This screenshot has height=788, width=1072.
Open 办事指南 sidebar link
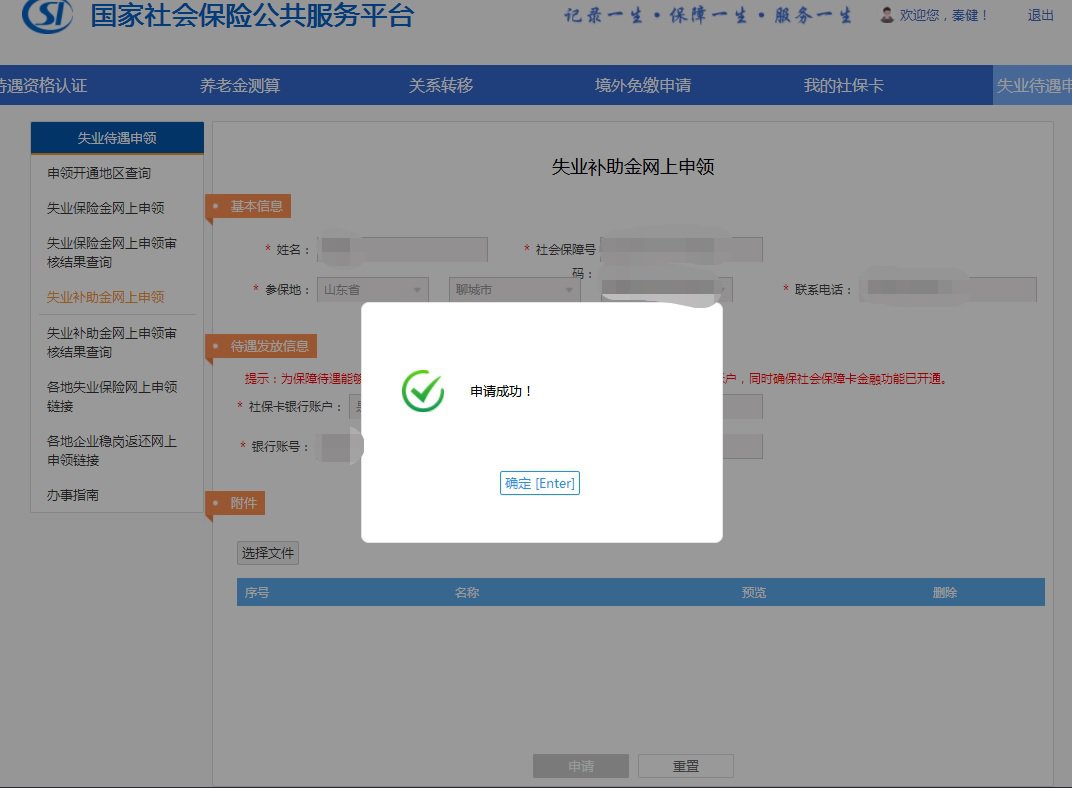click(x=73, y=495)
